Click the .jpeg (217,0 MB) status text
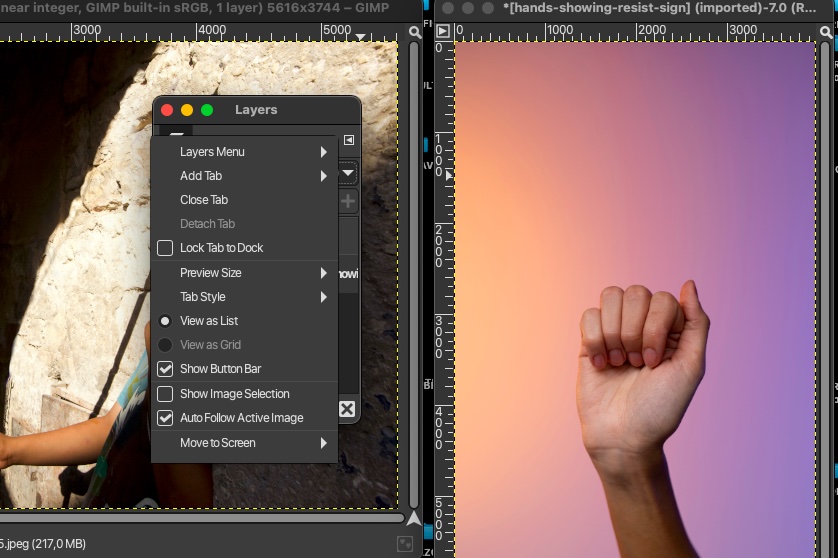Viewport: 838px width, 558px height. [43, 544]
